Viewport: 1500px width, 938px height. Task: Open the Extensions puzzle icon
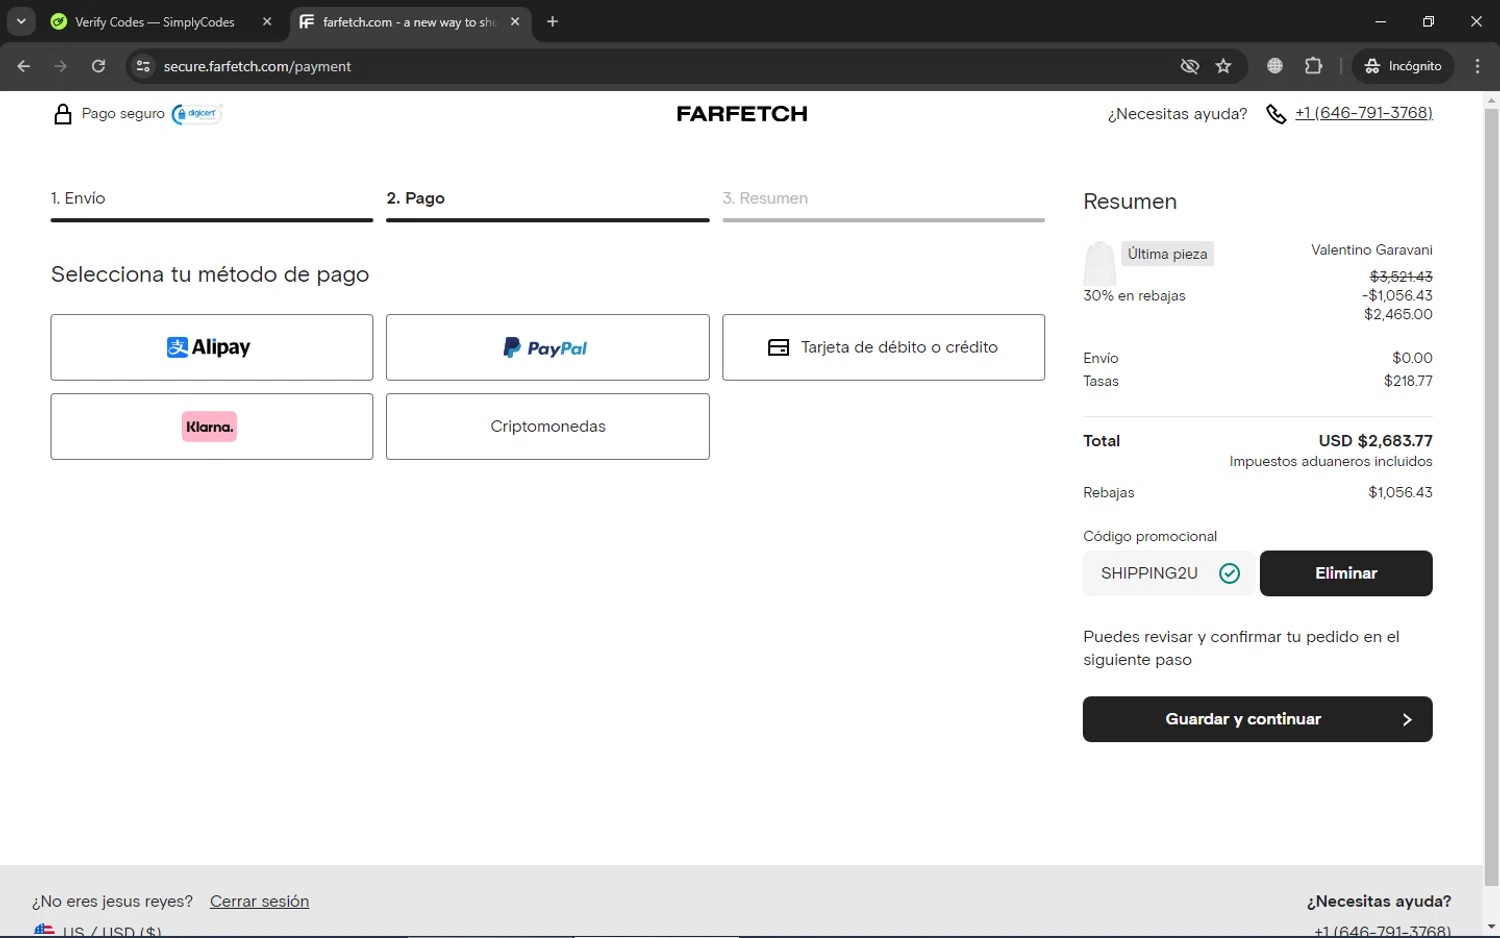point(1313,66)
